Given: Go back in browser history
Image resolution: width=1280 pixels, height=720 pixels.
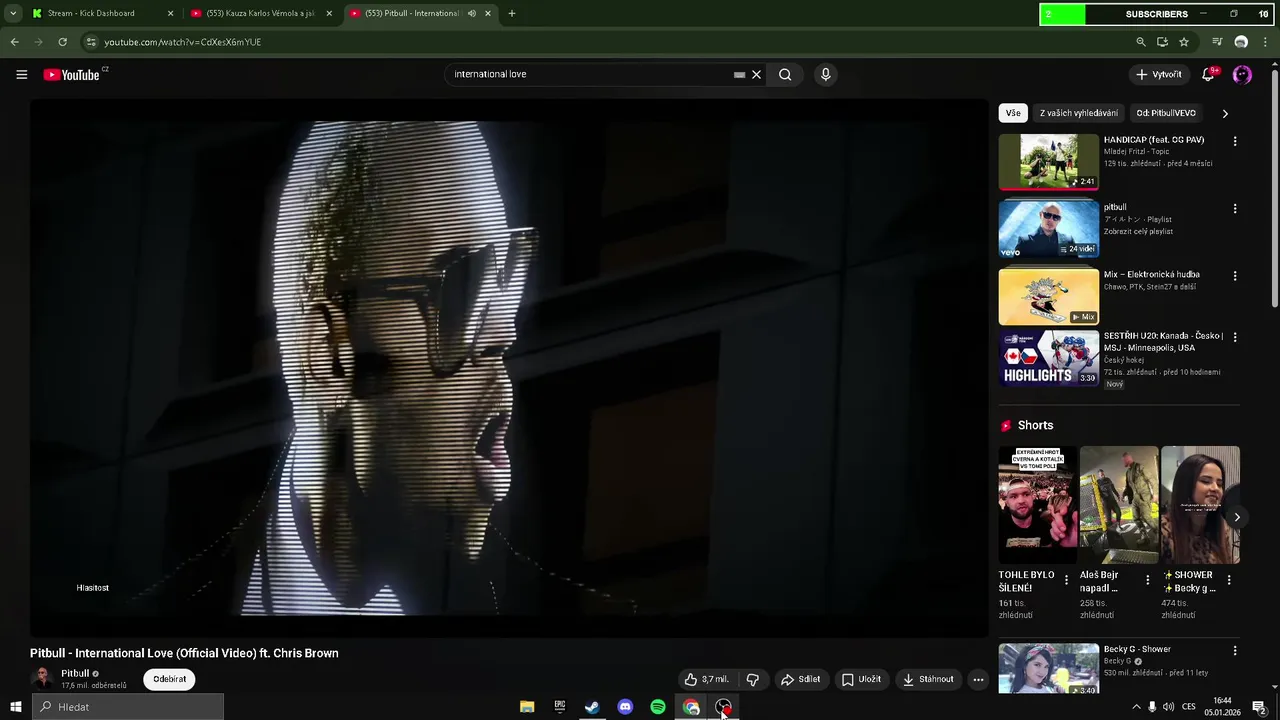Looking at the screenshot, I should [14, 42].
